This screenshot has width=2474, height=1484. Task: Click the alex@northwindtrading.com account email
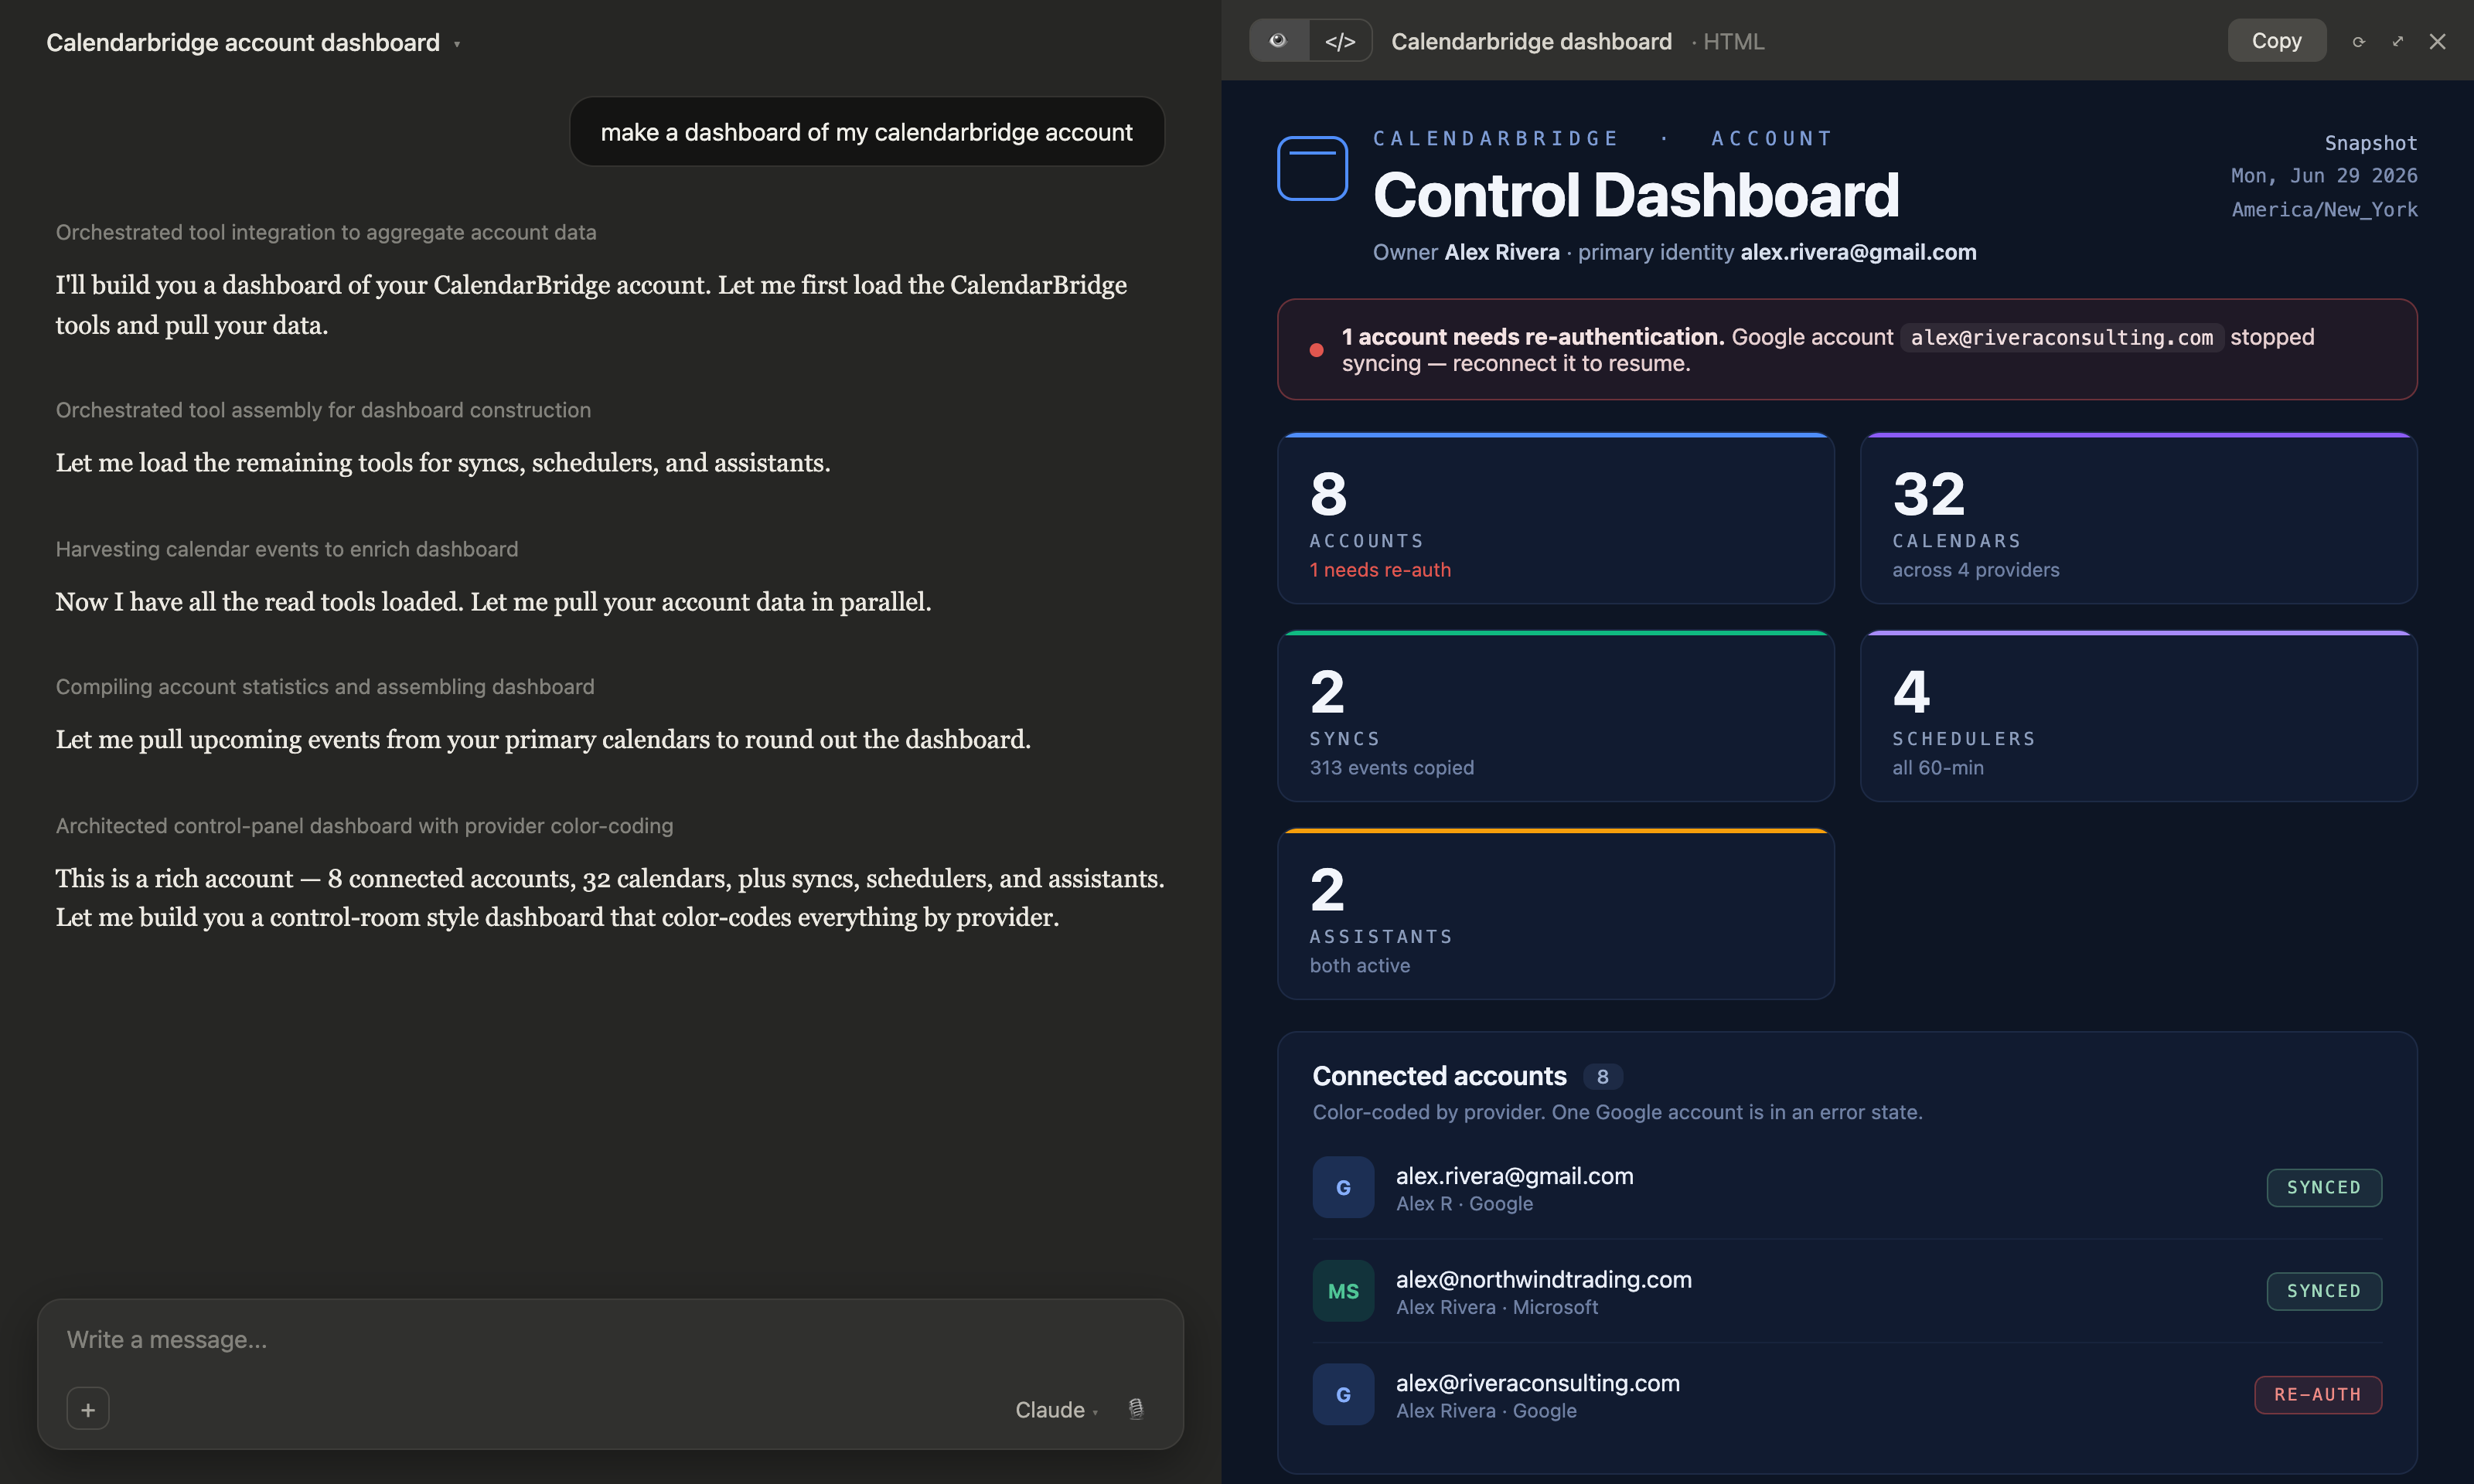coord(1543,1279)
